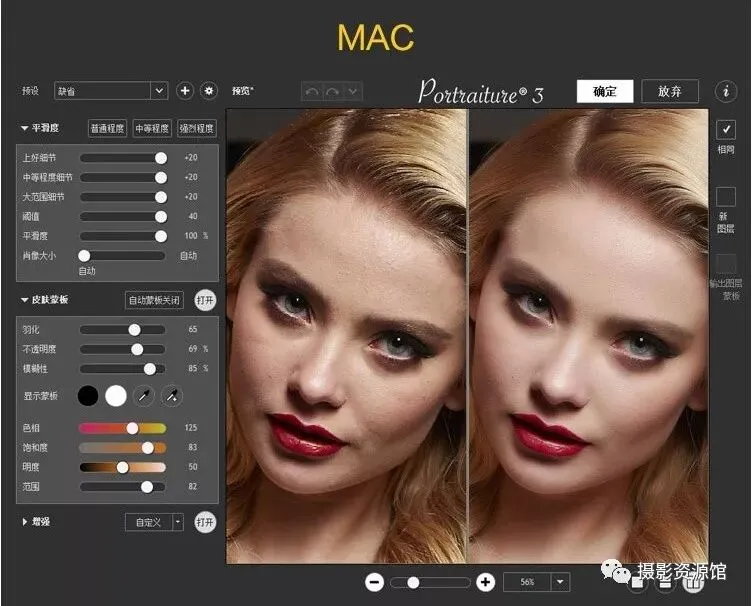
Task: Open preset settings gear icon
Action: click(209, 91)
